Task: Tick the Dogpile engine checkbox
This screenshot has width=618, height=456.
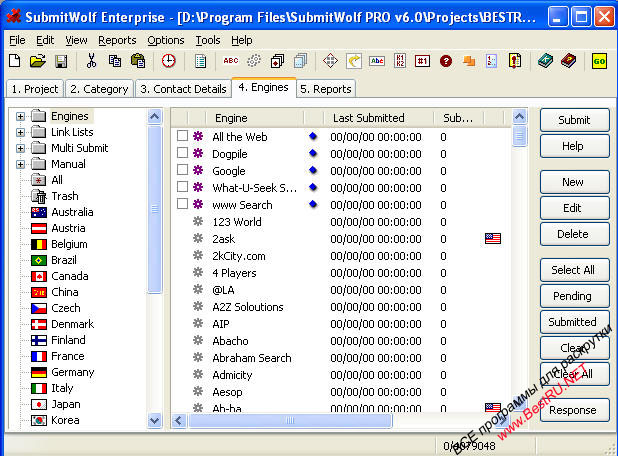Action: pyautogui.click(x=182, y=153)
